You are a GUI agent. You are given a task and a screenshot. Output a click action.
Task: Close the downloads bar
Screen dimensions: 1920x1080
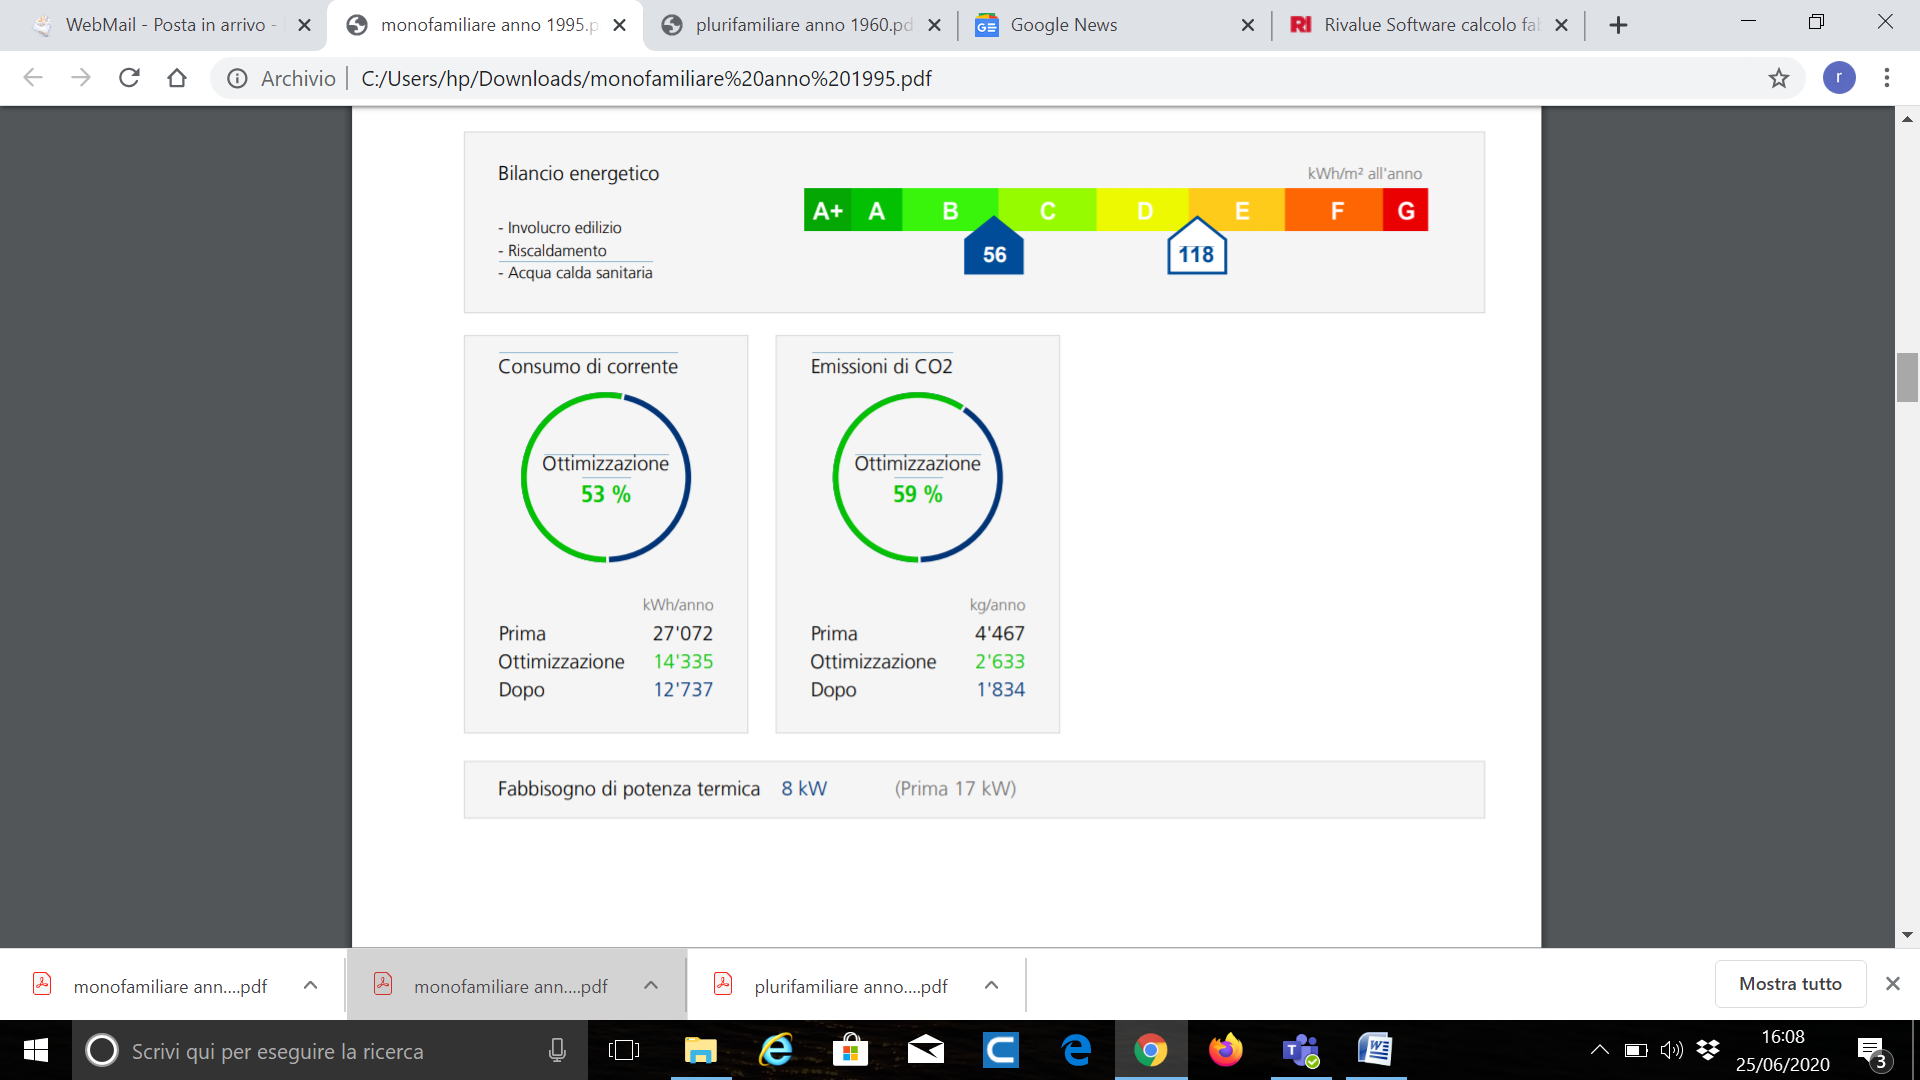(x=1892, y=984)
